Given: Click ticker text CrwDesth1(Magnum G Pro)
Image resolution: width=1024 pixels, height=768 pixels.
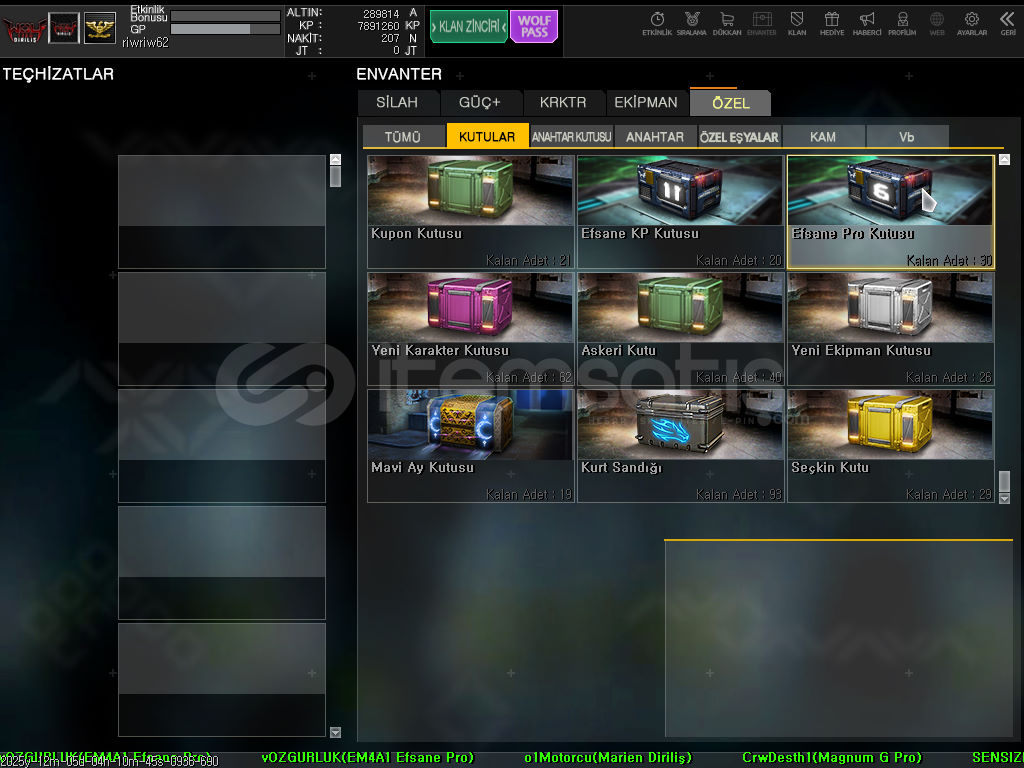Looking at the screenshot, I should click(832, 758).
